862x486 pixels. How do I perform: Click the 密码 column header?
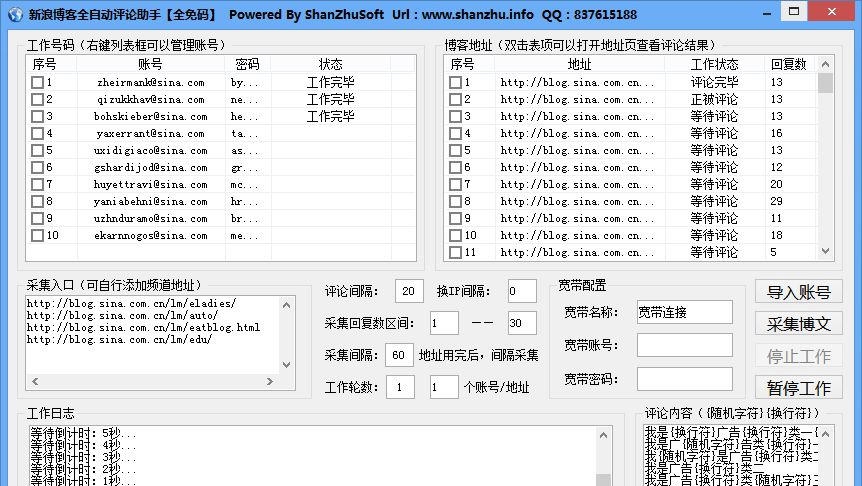tap(248, 64)
